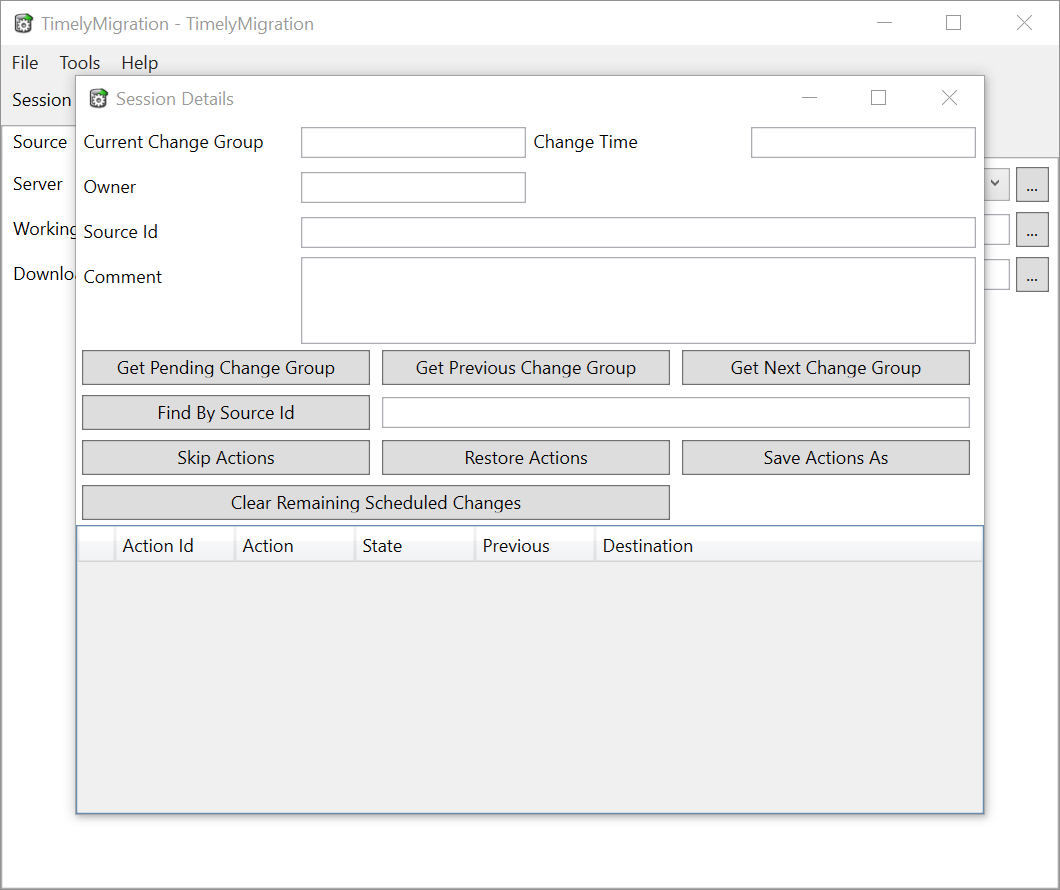Sort by the Destination column header
1060x890 pixels.
point(788,545)
